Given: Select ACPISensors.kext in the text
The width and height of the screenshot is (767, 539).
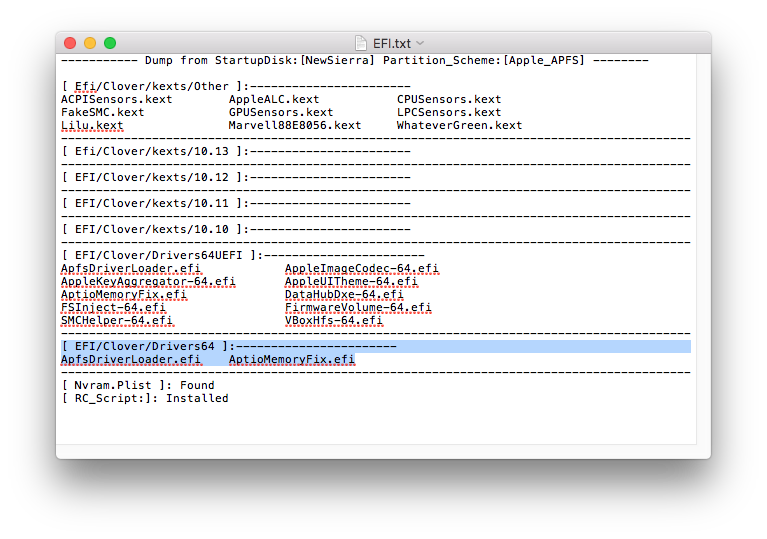Looking at the screenshot, I should (x=116, y=99).
